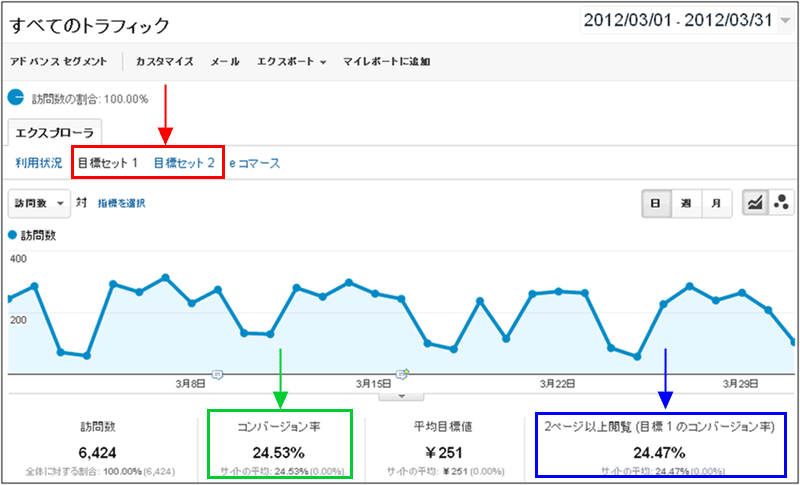The width and height of the screenshot is (800, 485).
Task: Click the blue segment circle beside 訪問数の割合
Action: click(16, 98)
